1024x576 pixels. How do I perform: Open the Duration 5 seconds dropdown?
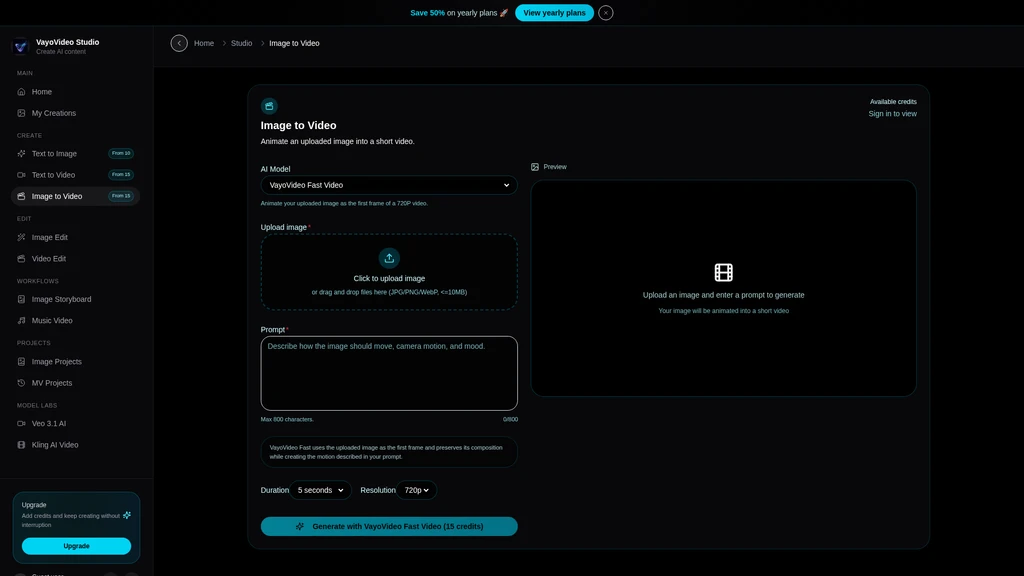coord(321,490)
